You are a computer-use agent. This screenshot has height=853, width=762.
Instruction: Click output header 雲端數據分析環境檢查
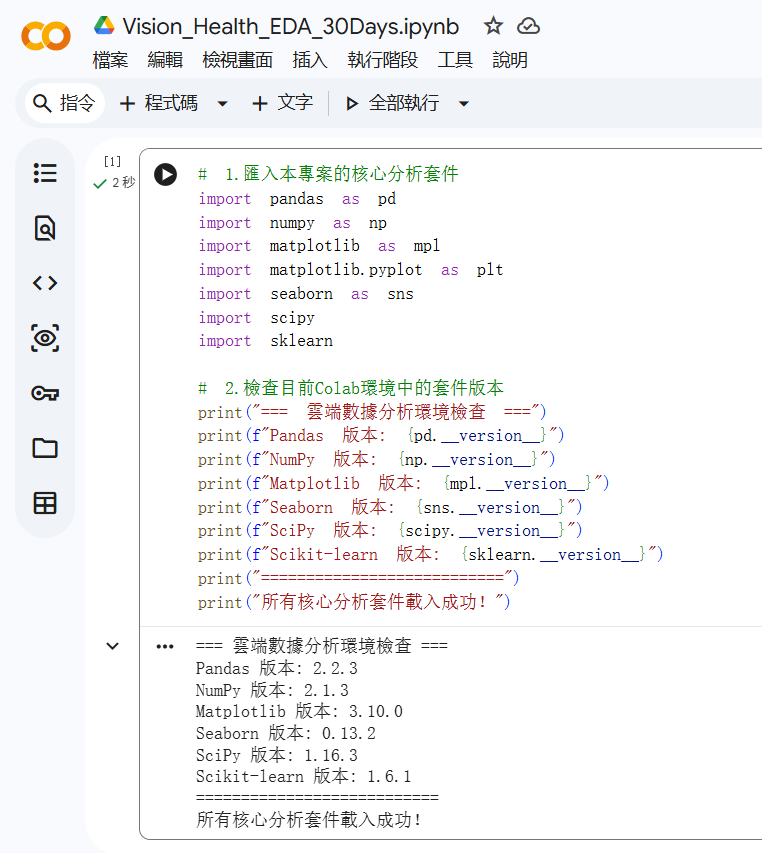point(322,646)
